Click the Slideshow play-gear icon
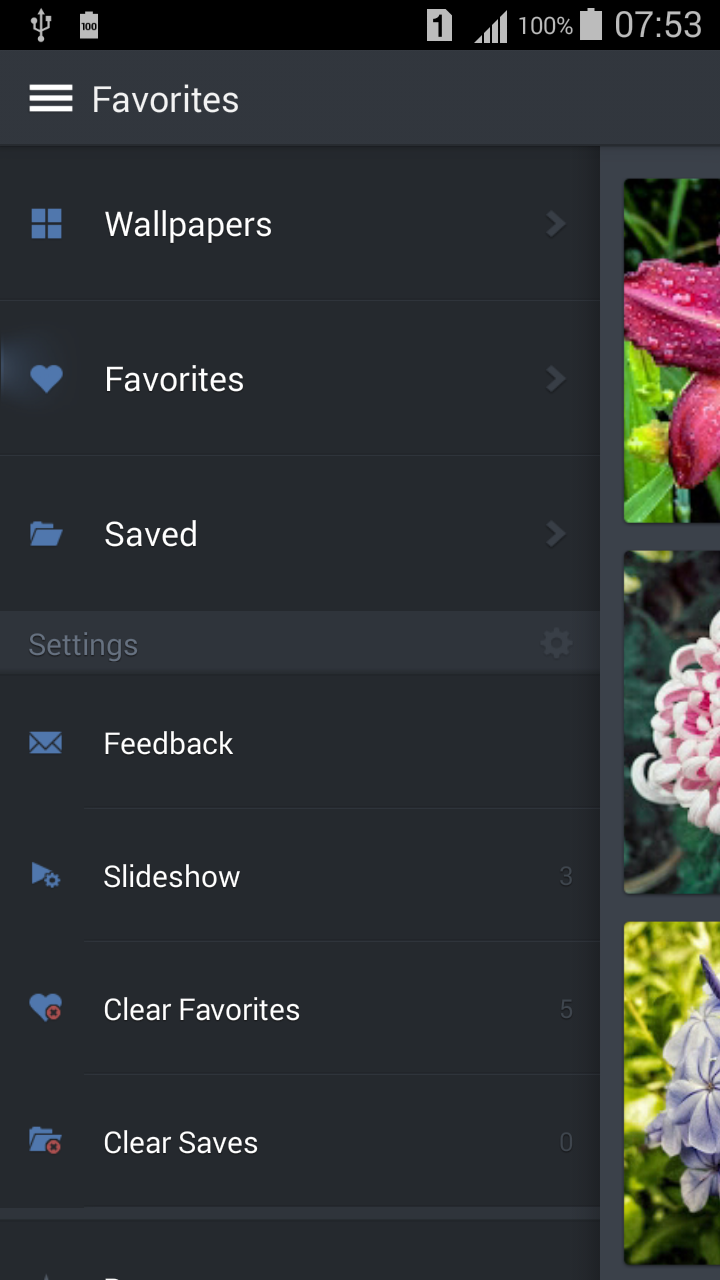The image size is (720, 1280). (46, 877)
